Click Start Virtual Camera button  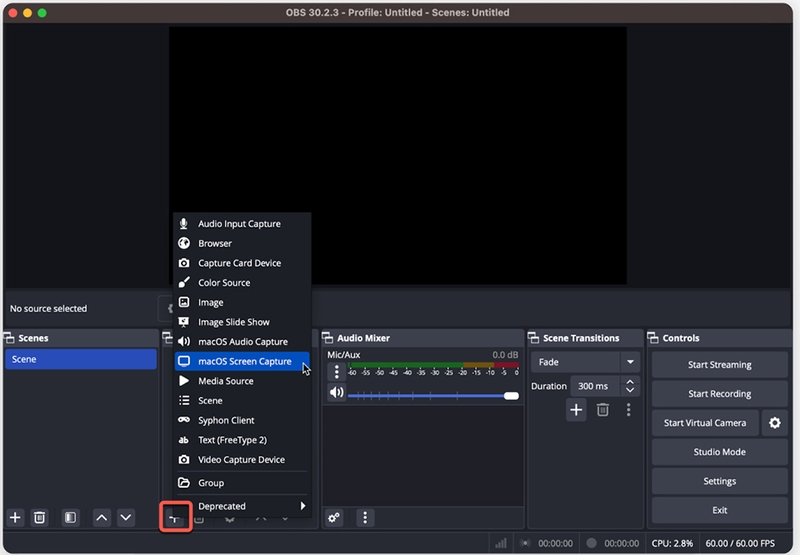coord(705,423)
